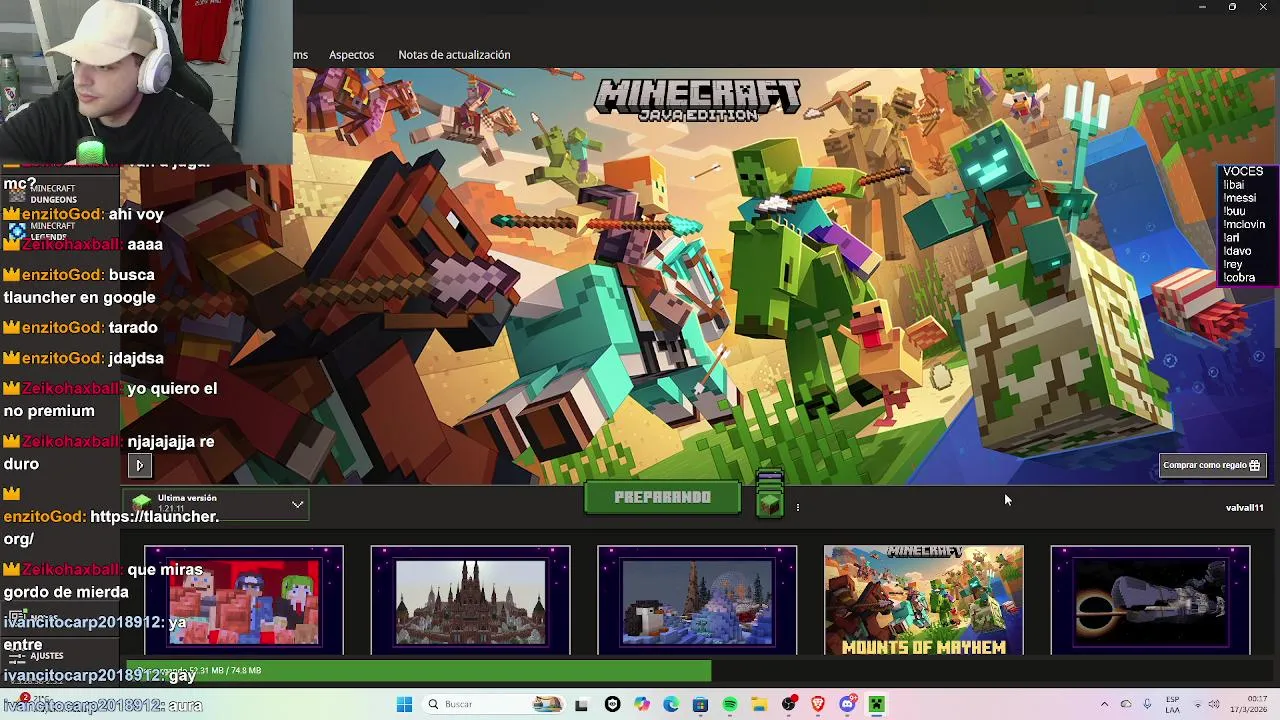Click the Minecraft Java Edition logo
The height and width of the screenshot is (720, 1280).
click(x=697, y=99)
